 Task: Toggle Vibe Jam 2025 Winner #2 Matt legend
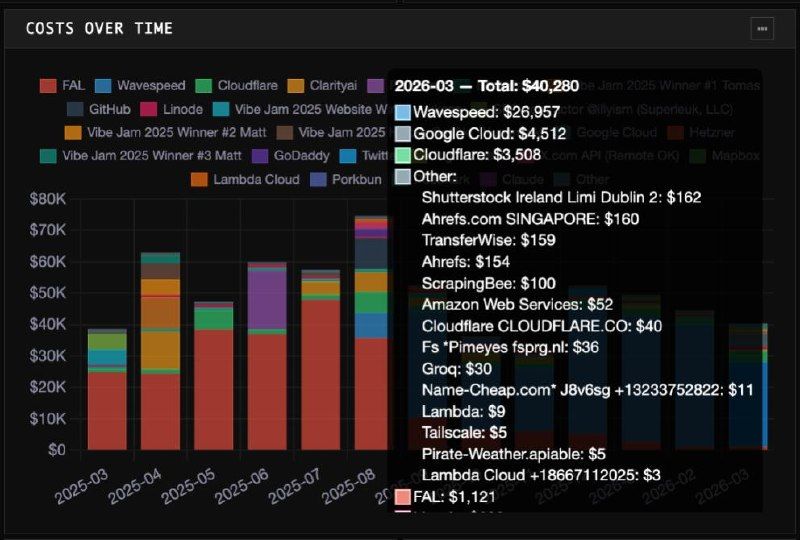tap(165, 132)
